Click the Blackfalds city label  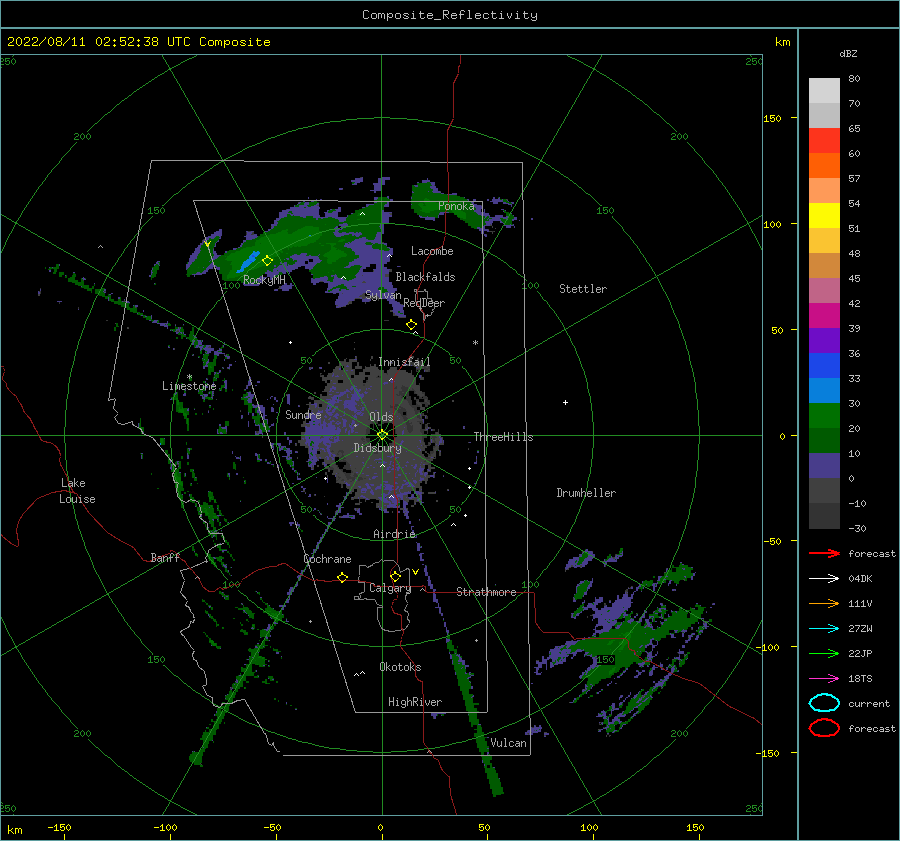click(425, 277)
